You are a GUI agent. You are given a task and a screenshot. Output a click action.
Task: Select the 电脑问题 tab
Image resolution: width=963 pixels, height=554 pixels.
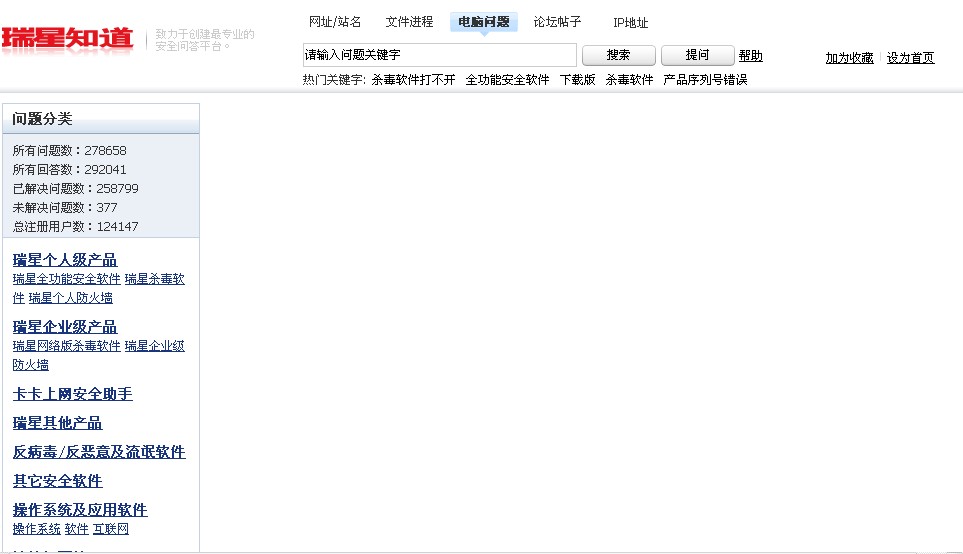pyautogui.click(x=484, y=22)
